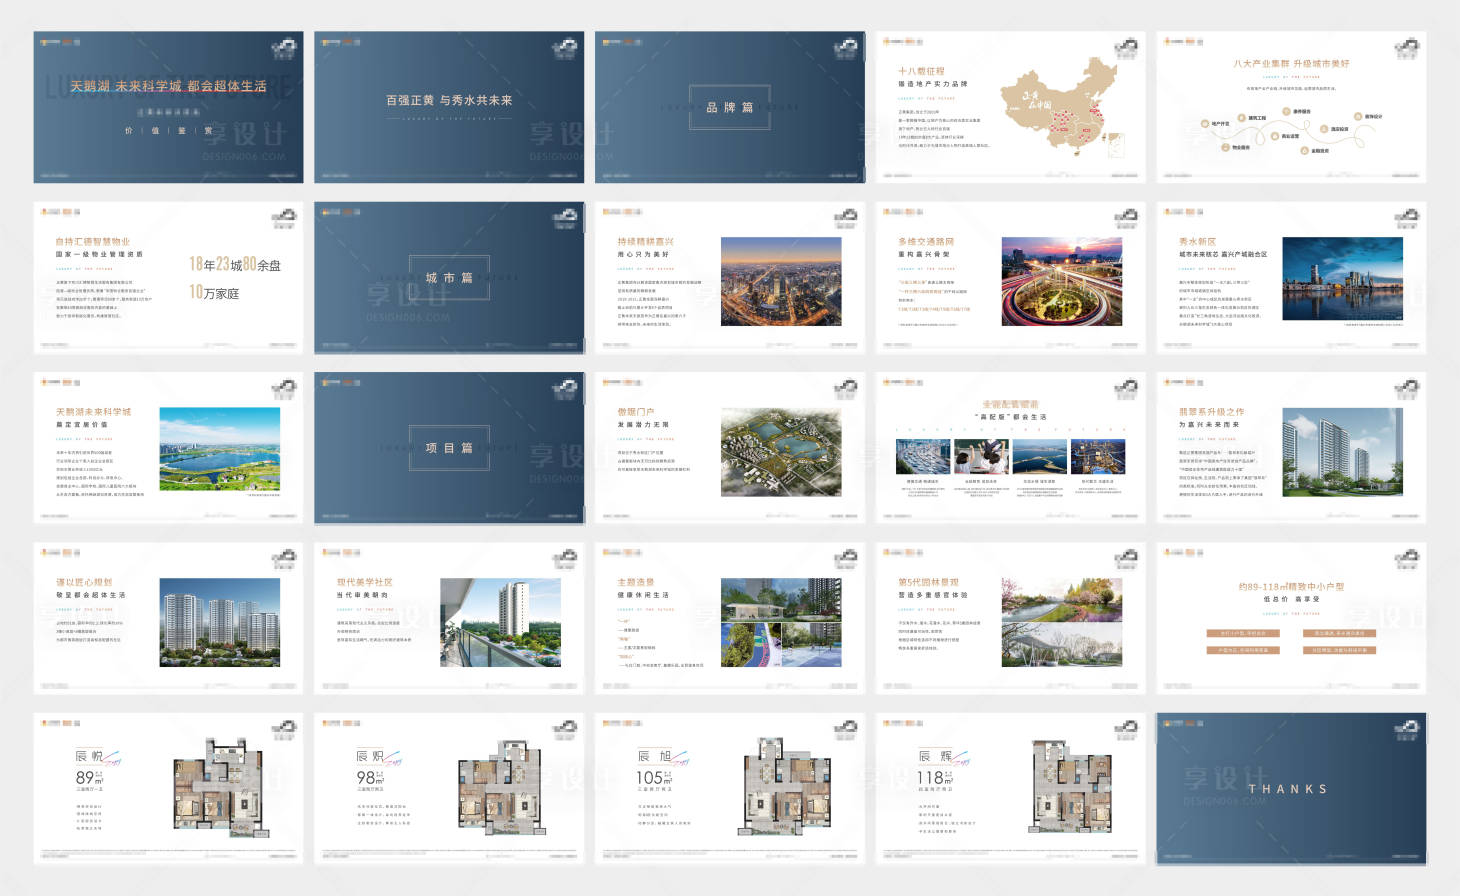Image resolution: width=1460 pixels, height=896 pixels.
Task: Open the 98㎡ floor plan image
Action: [x=500, y=786]
